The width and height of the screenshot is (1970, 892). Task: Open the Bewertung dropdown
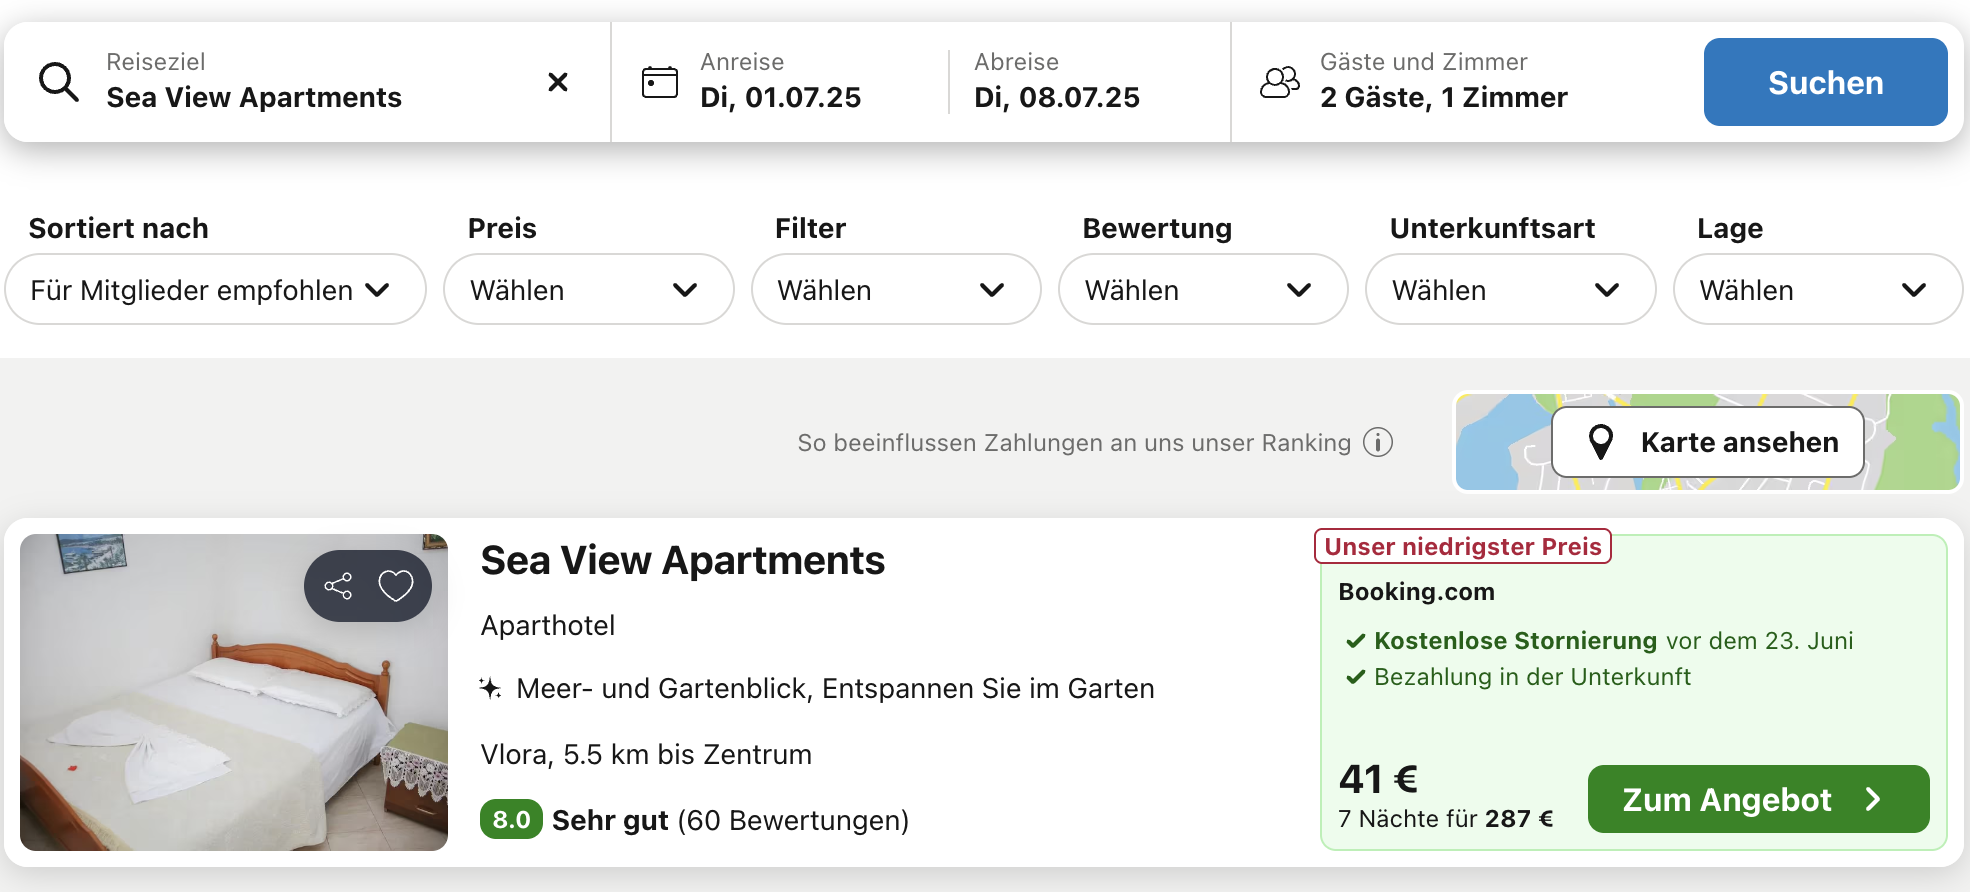point(1203,289)
